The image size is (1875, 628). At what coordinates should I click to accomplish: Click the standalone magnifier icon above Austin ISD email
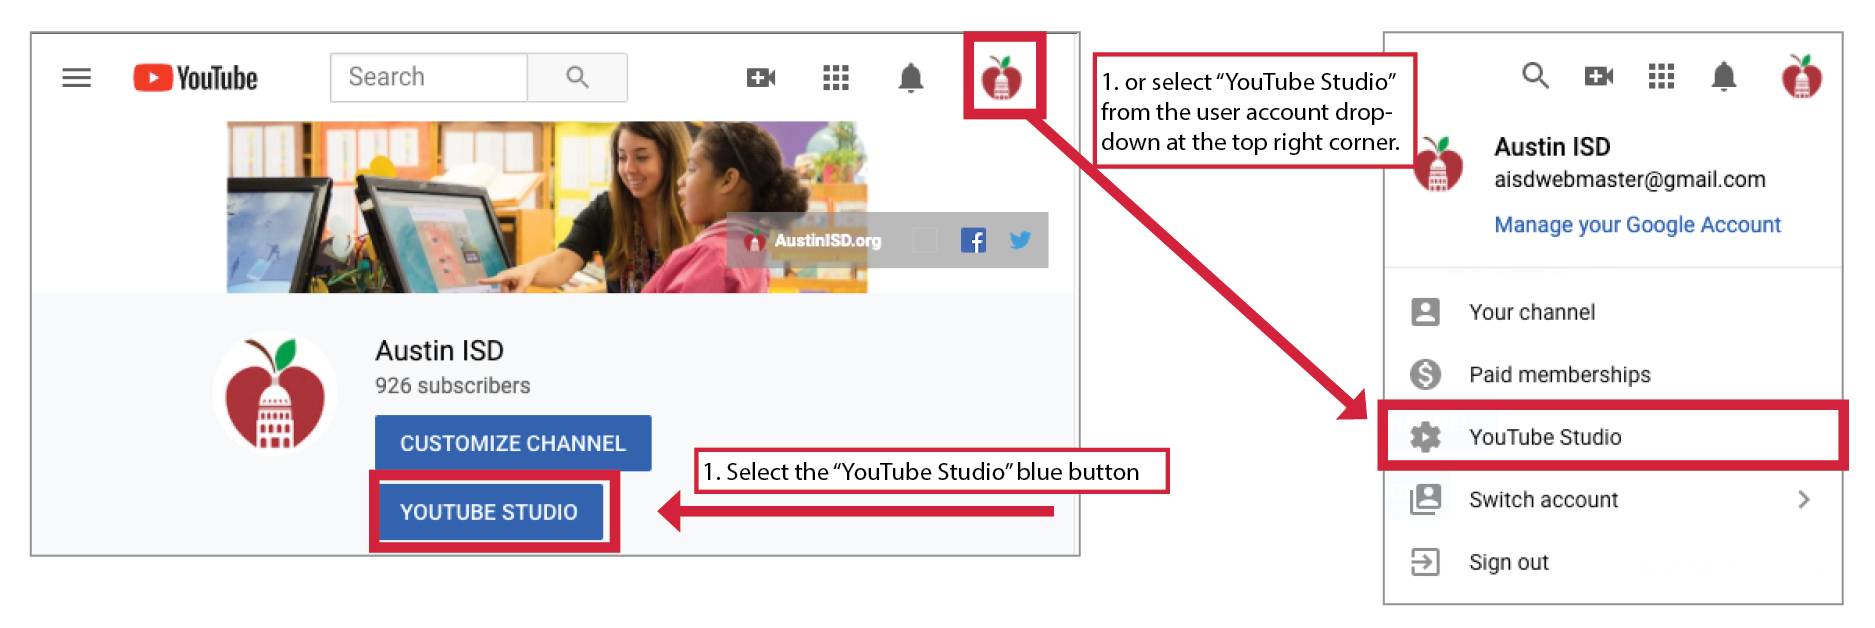coord(1535,76)
